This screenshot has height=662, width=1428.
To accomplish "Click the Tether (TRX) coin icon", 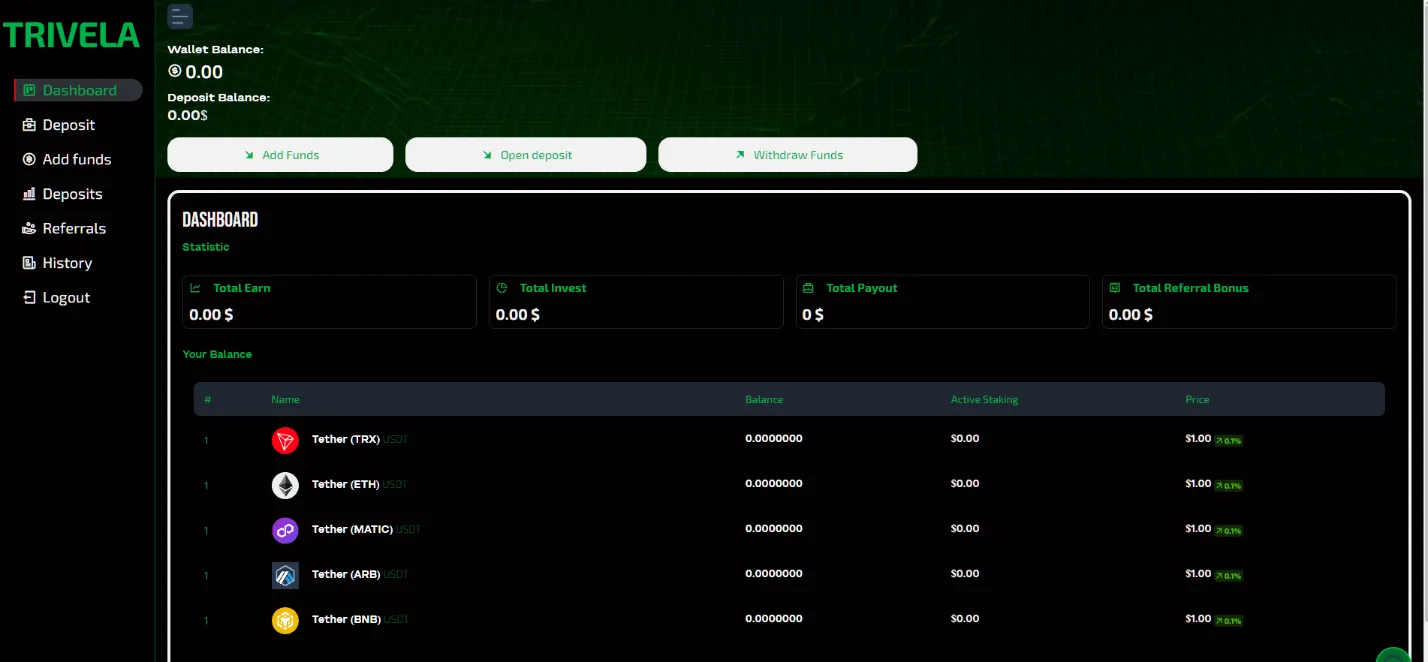I will pyautogui.click(x=285, y=440).
